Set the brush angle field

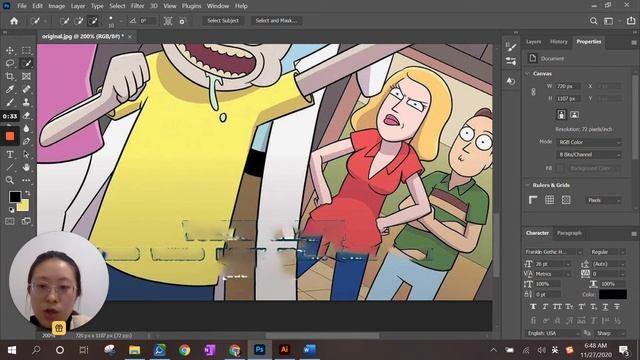click(147, 21)
